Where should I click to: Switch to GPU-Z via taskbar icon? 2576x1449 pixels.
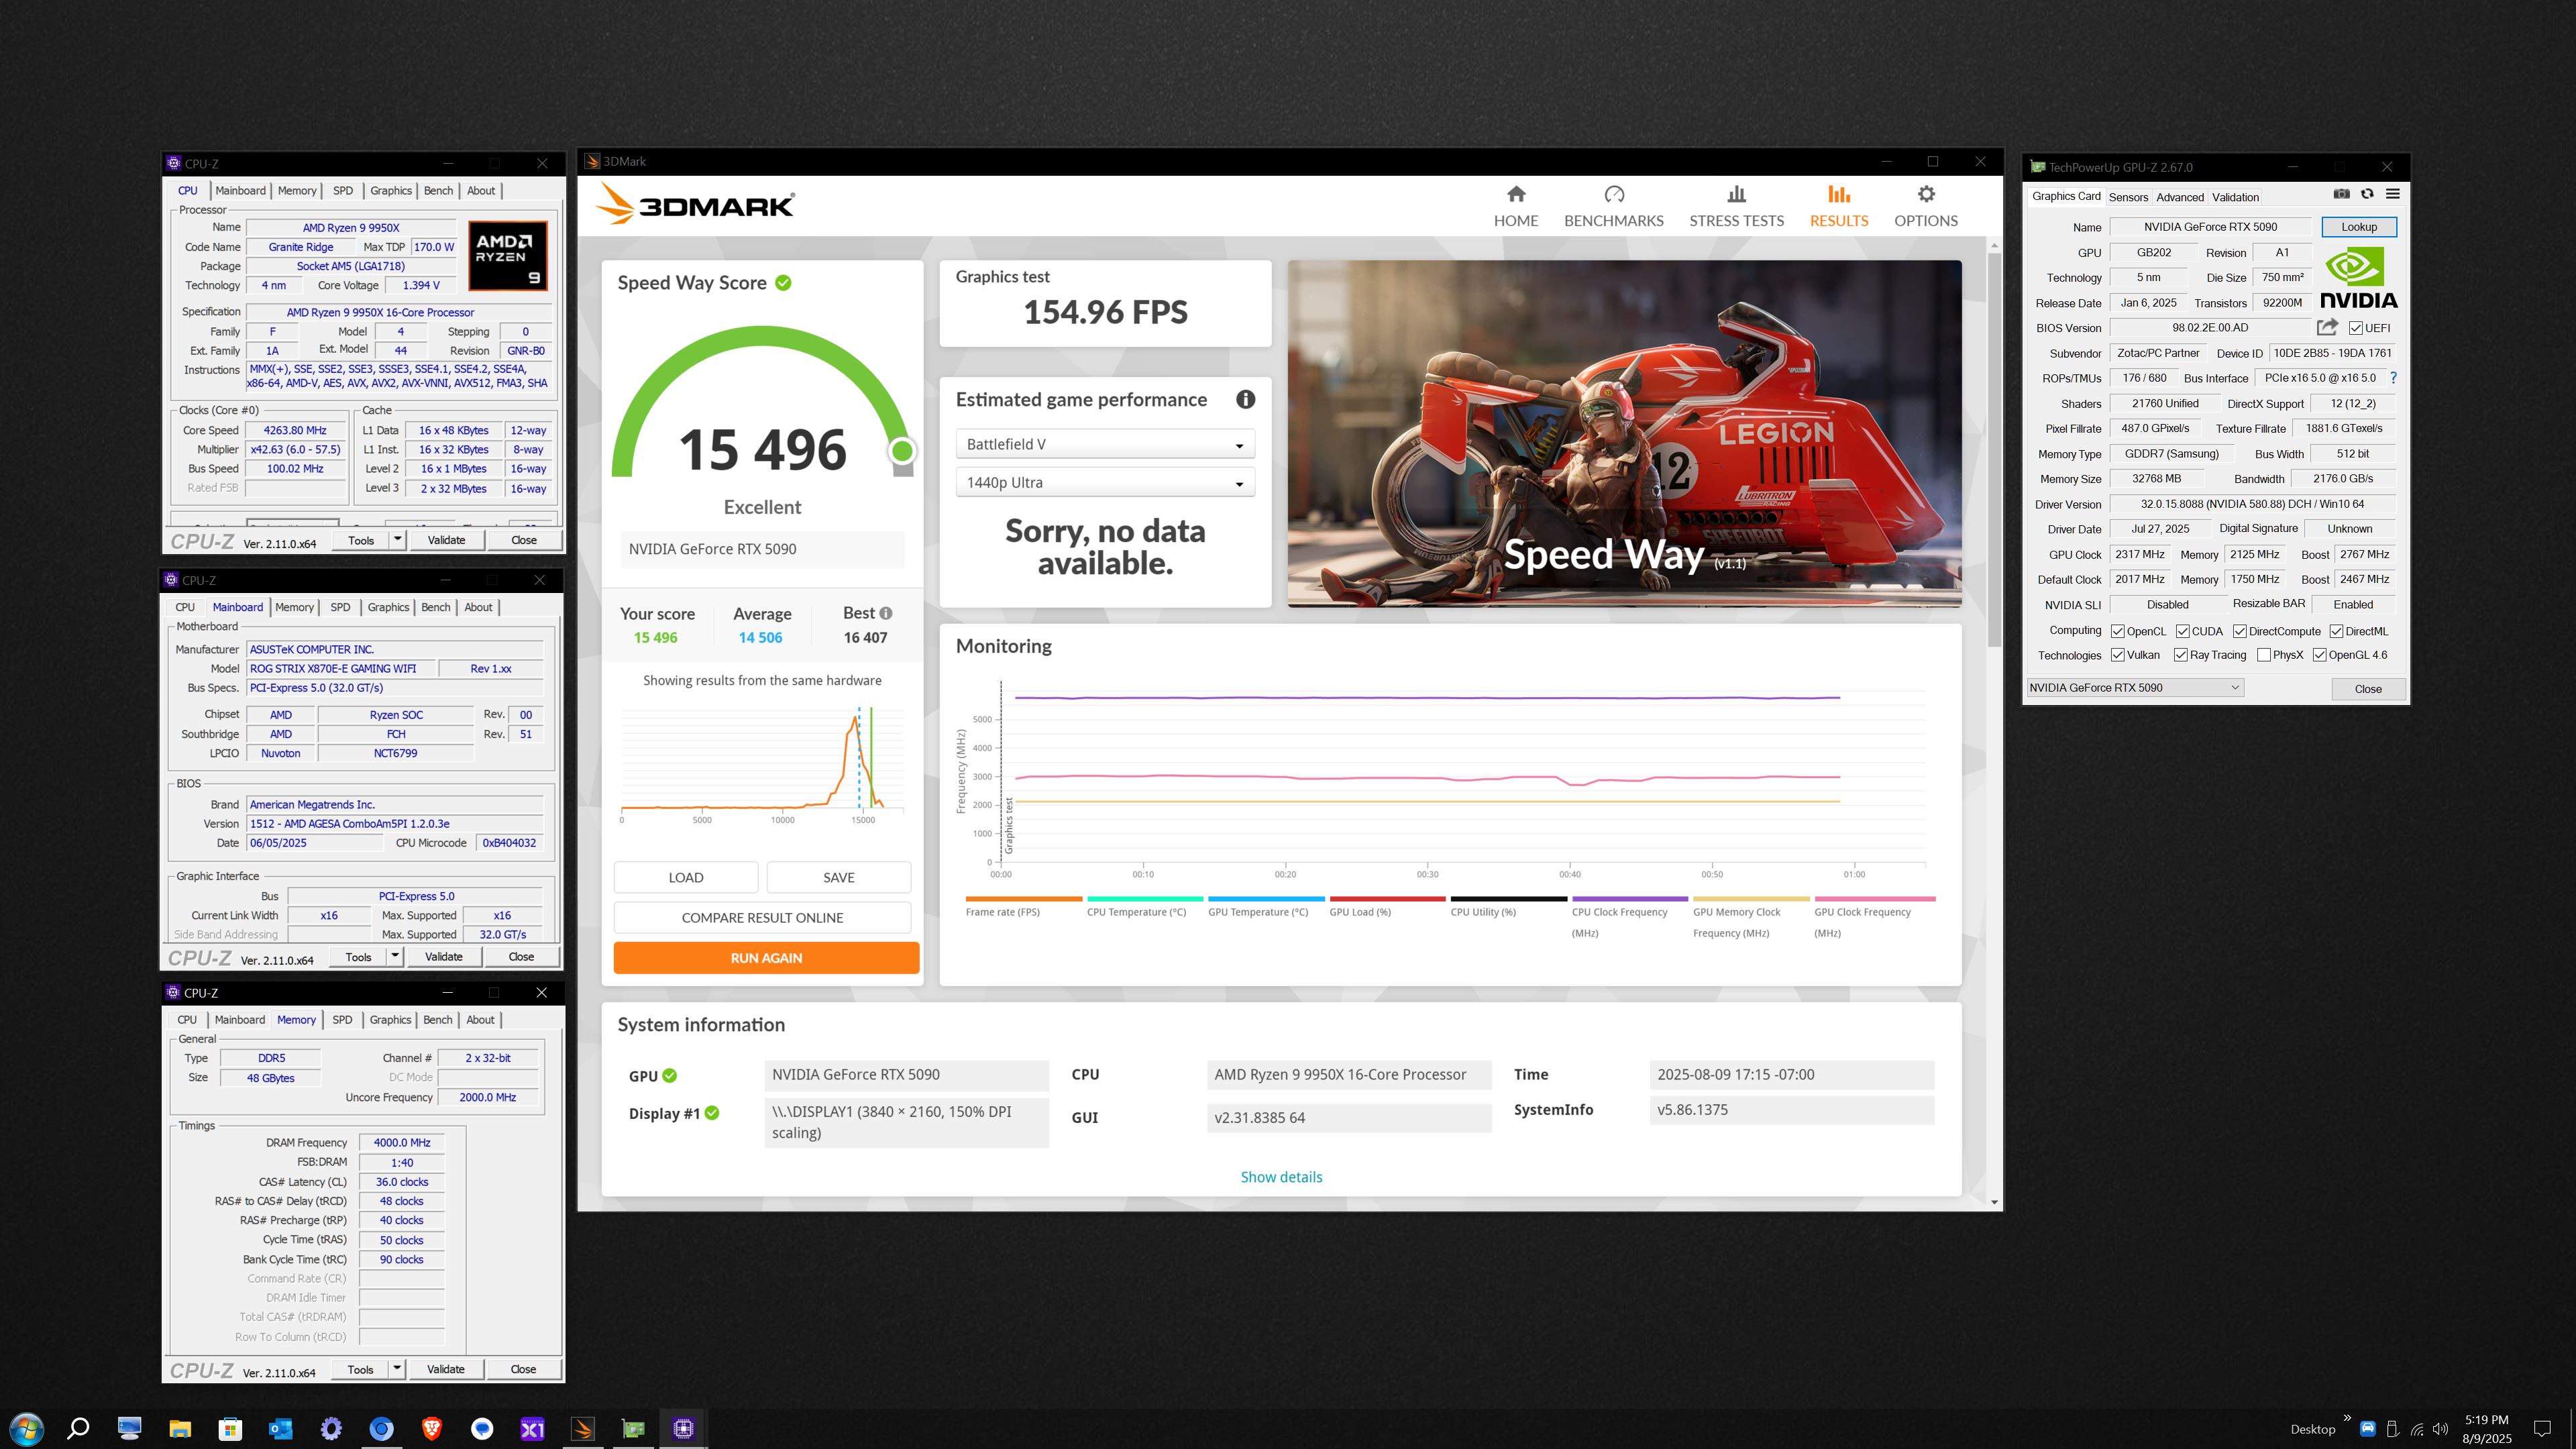point(633,1429)
